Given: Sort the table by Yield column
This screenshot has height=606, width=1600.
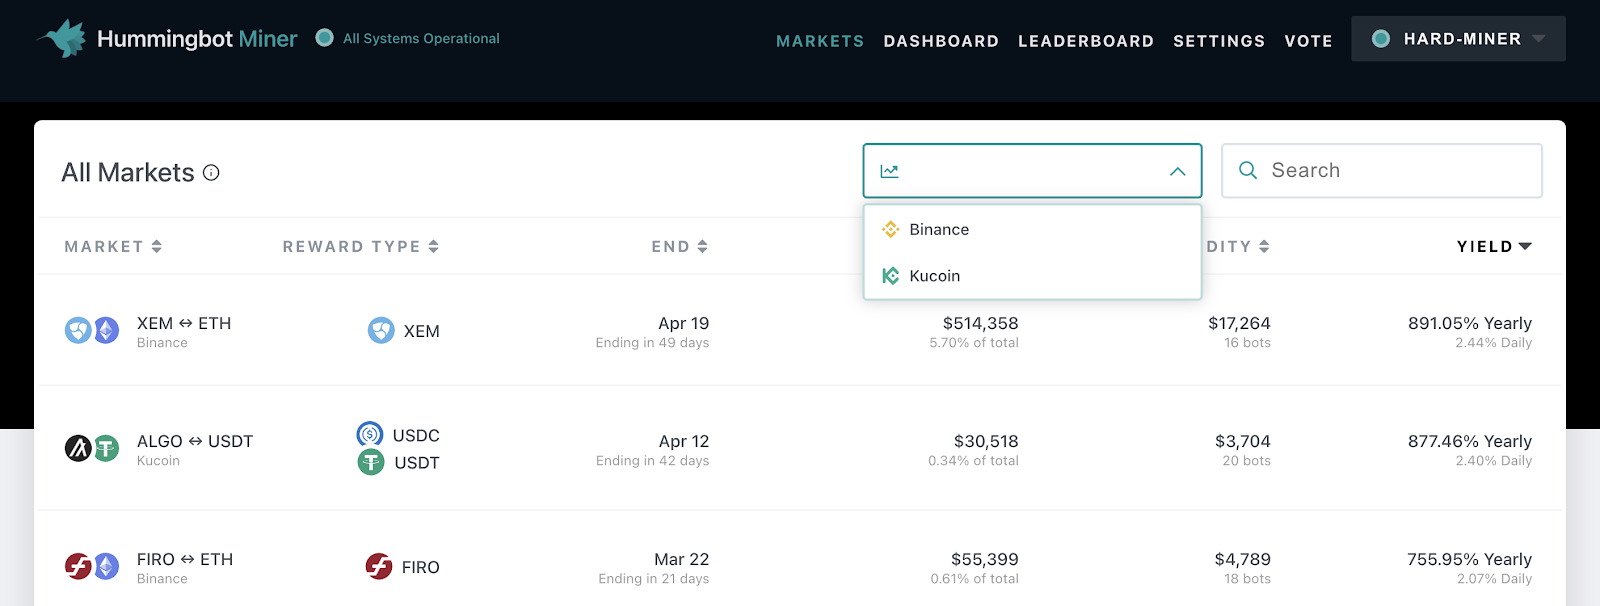Looking at the screenshot, I should point(1493,247).
